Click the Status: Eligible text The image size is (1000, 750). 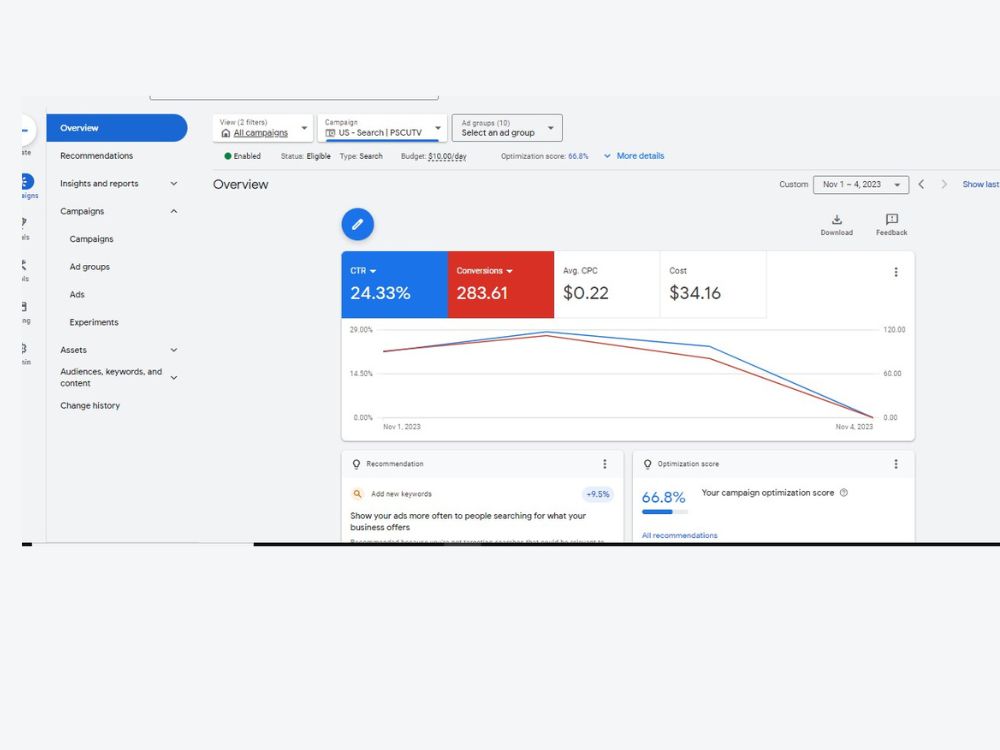pyautogui.click(x=305, y=156)
